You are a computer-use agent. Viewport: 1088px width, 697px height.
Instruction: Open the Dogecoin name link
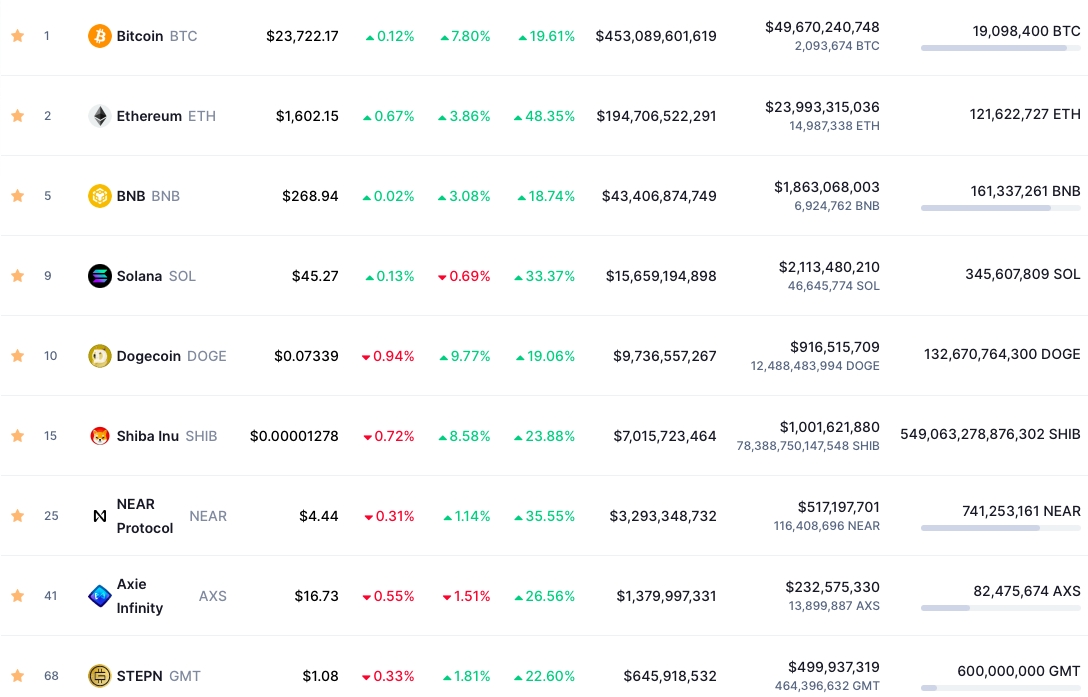point(148,356)
